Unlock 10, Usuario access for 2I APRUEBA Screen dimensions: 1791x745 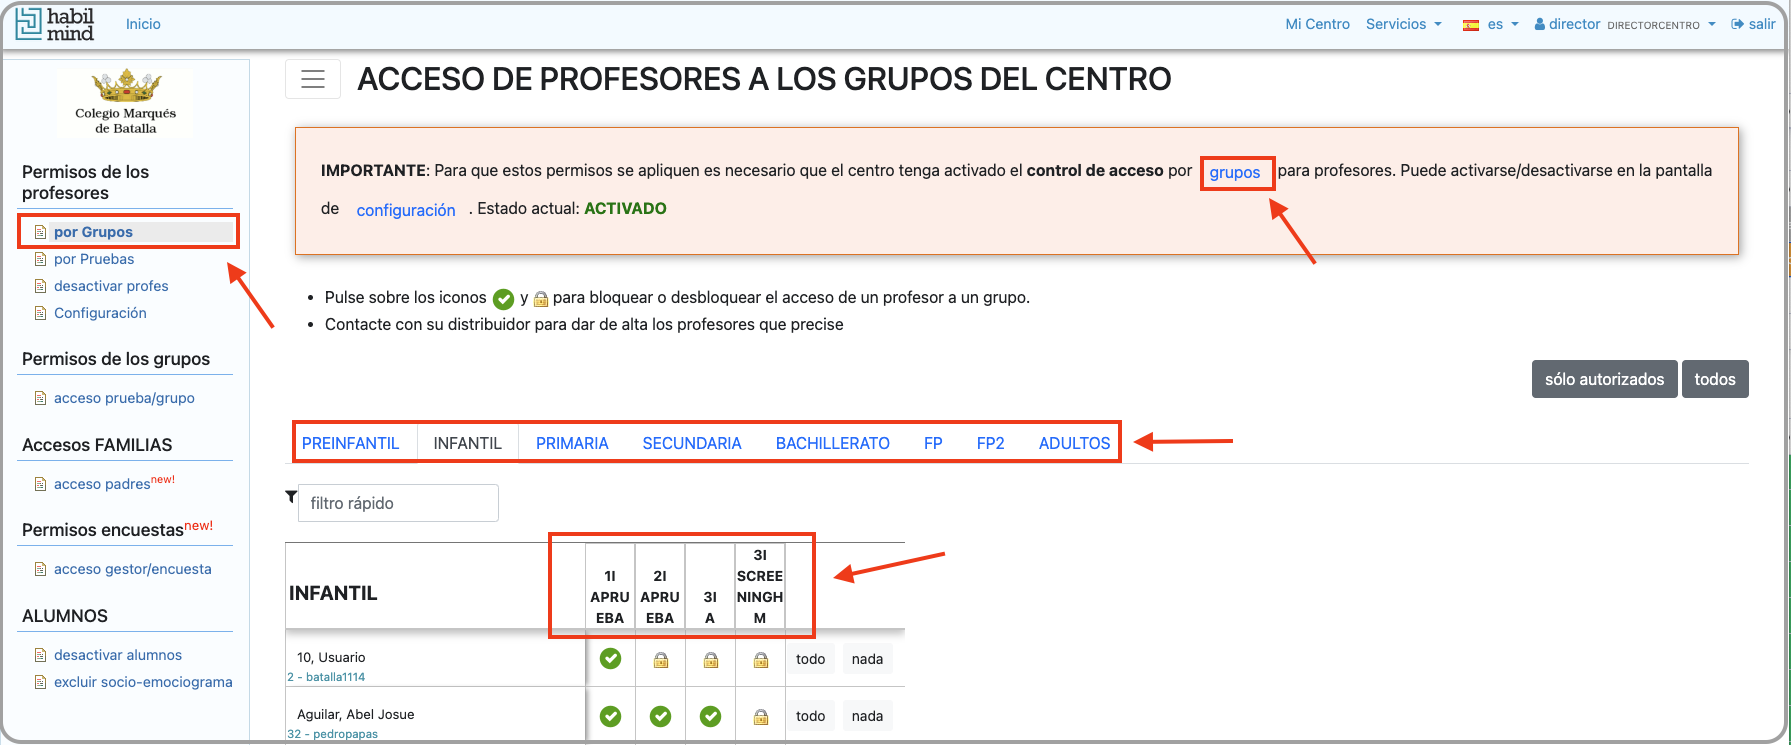[x=660, y=660]
